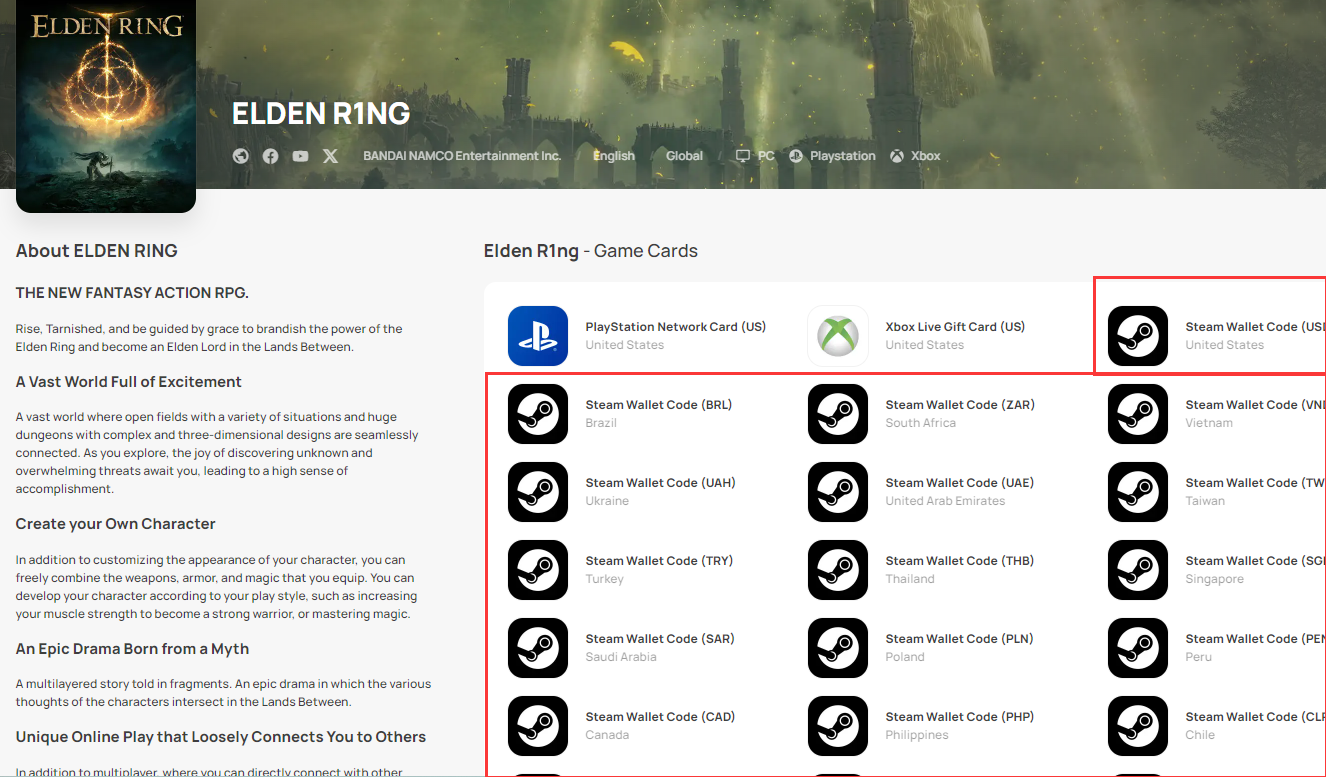Viewport: 1326px width, 777px height.
Task: Click the Global region label
Action: 685,156
